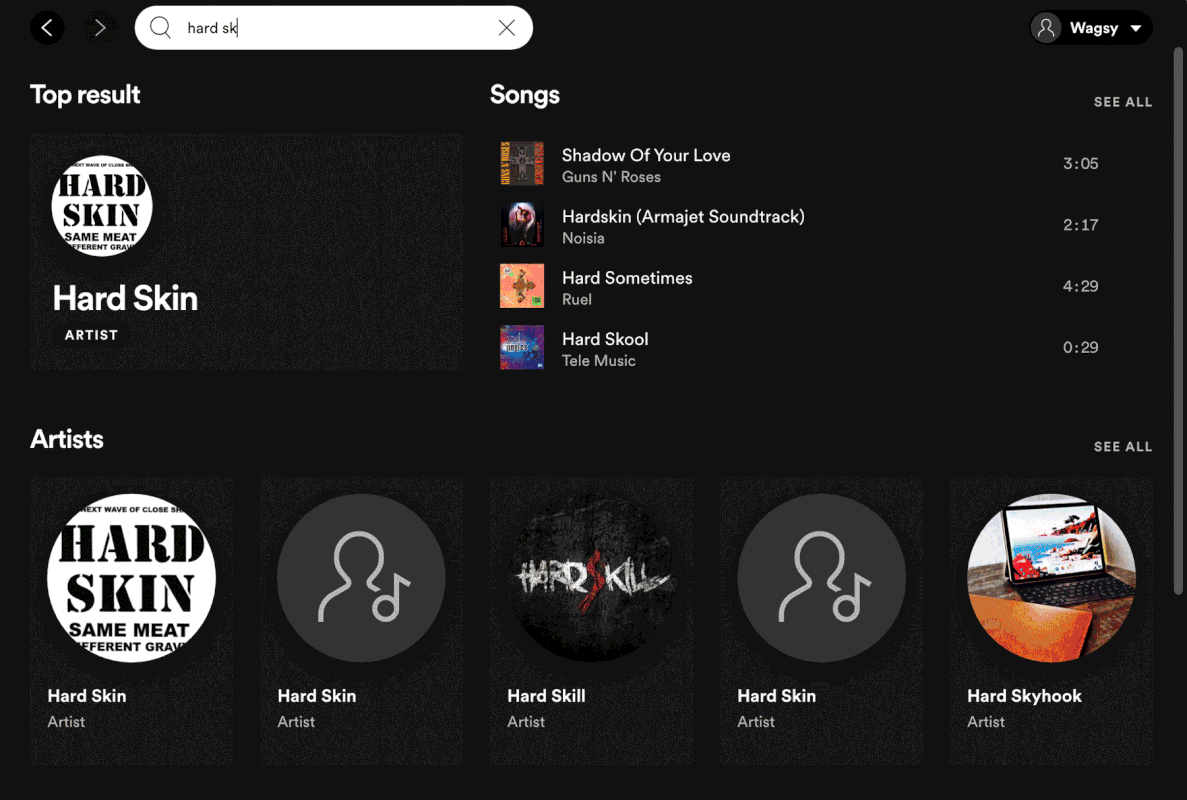
Task: Open the Hard Skin top result logo
Action: [x=102, y=206]
